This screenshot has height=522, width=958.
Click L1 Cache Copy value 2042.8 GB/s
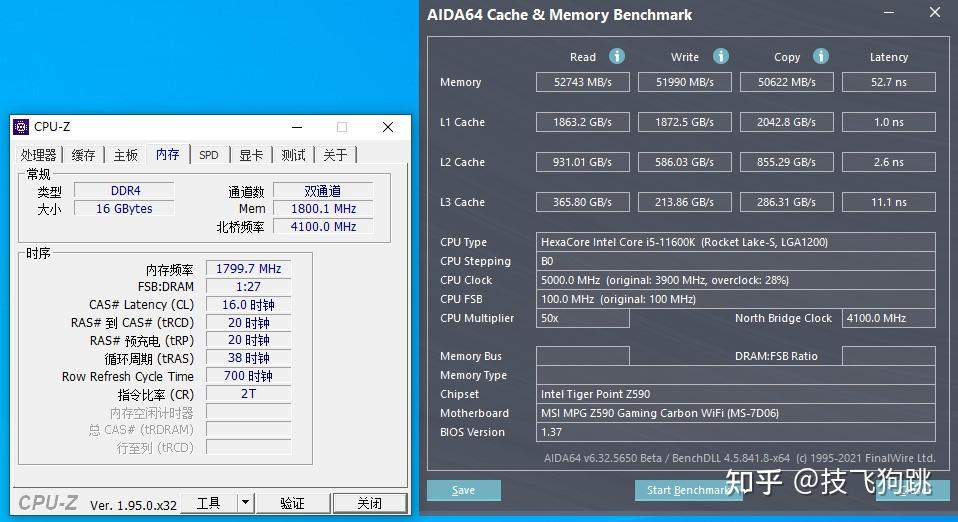(787, 122)
